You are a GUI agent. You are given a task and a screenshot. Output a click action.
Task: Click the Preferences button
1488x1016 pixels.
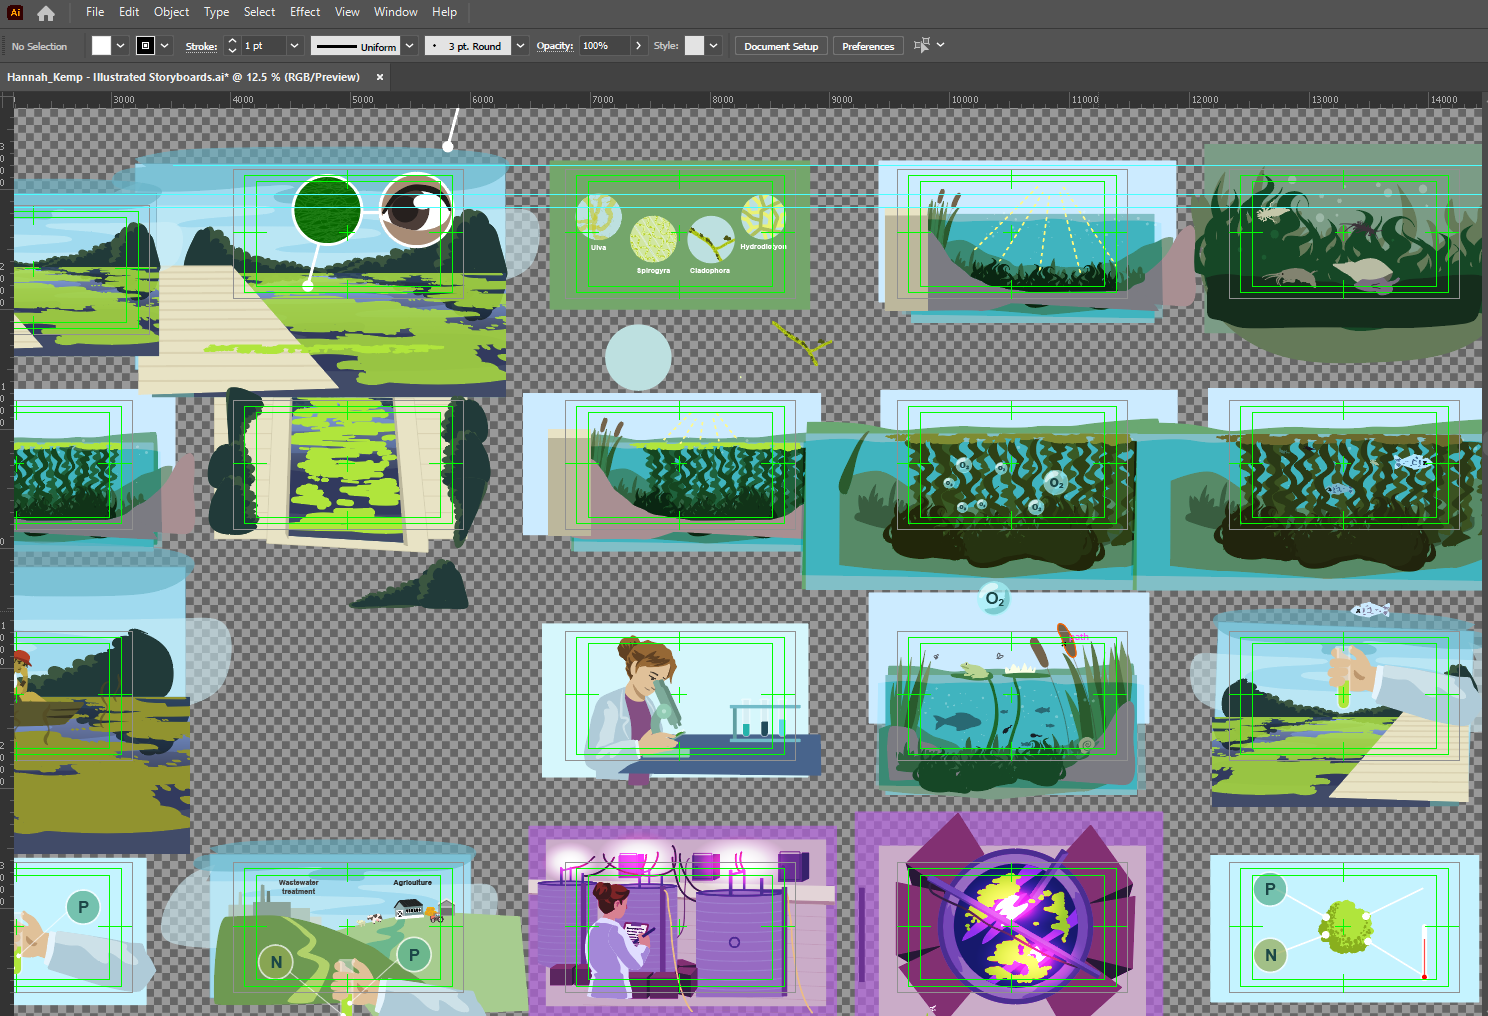pos(868,46)
